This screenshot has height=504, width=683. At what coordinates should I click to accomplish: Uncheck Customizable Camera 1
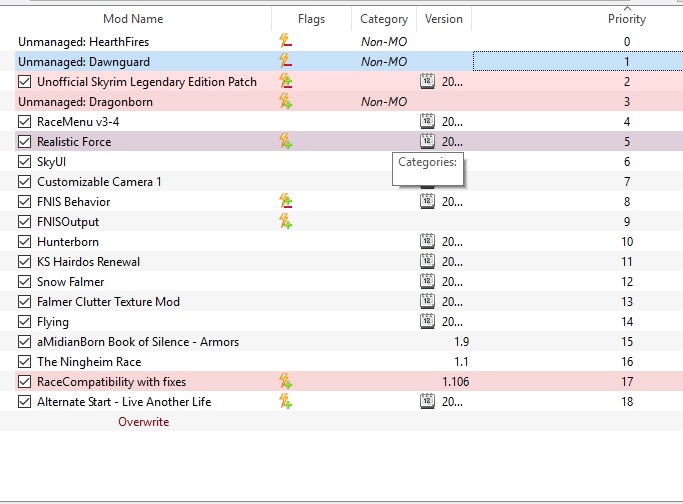(x=24, y=182)
